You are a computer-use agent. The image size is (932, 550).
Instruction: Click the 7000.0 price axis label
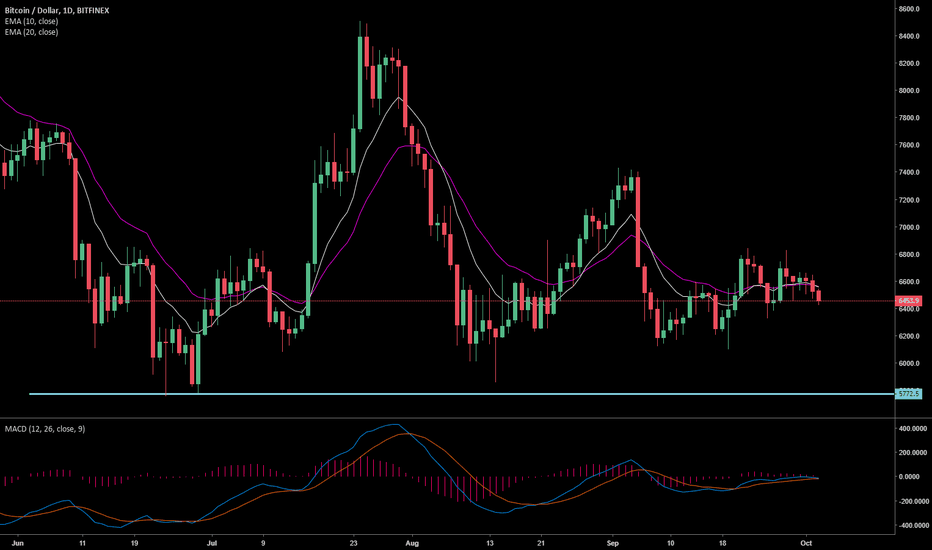click(x=909, y=228)
